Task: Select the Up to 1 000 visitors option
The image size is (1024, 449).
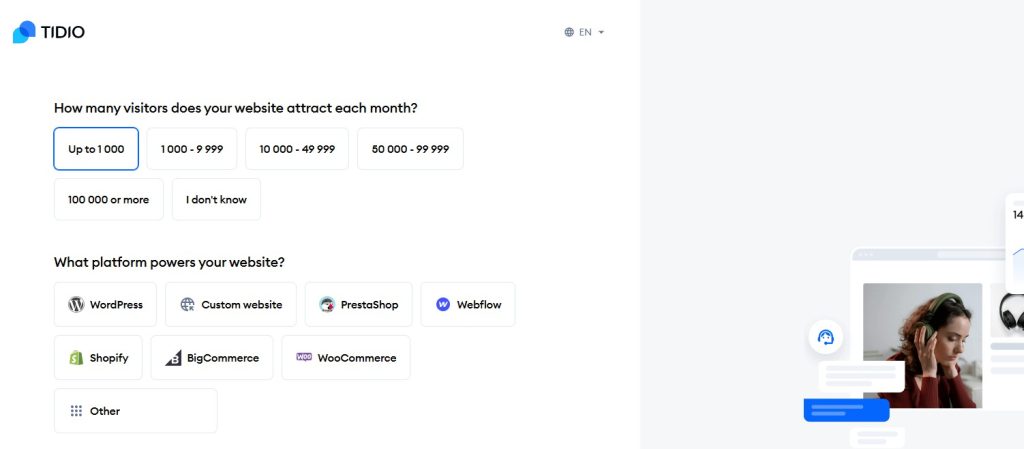Action: tap(96, 149)
